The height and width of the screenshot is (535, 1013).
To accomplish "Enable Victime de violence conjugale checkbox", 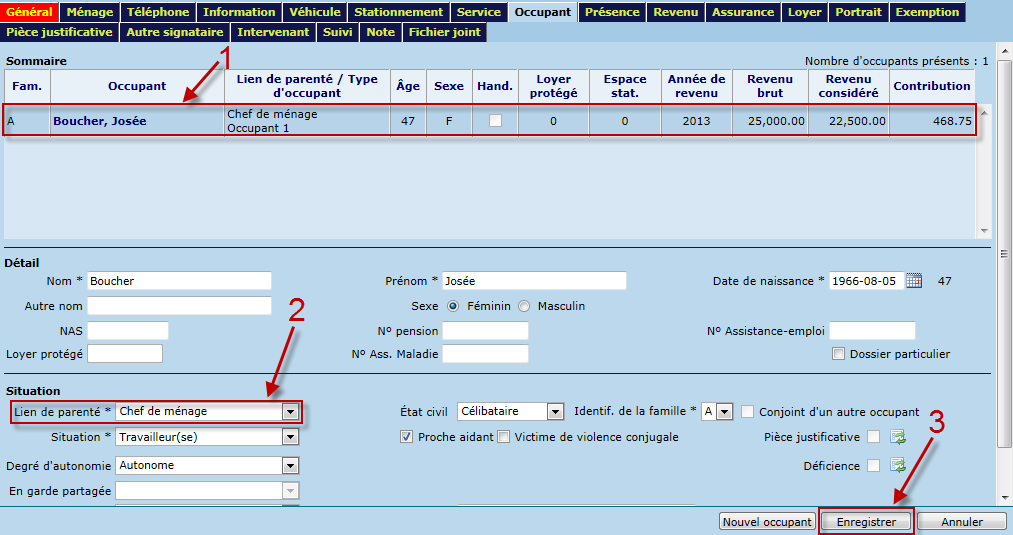I will [x=504, y=437].
